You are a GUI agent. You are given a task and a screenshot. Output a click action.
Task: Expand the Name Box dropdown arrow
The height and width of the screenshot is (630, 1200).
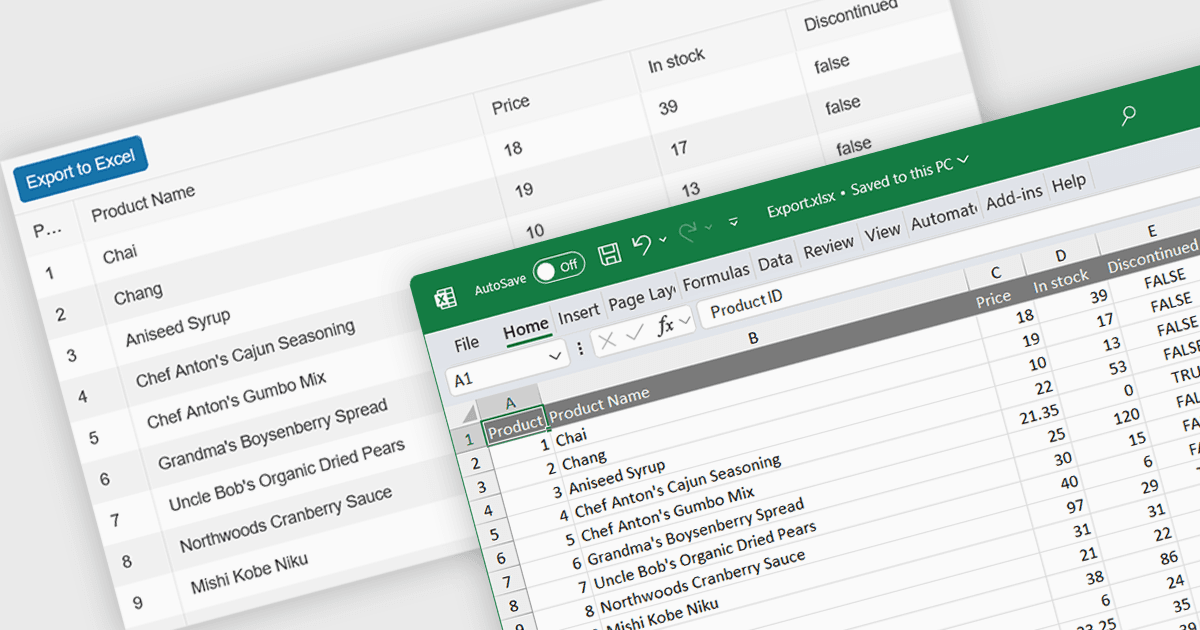pos(556,357)
